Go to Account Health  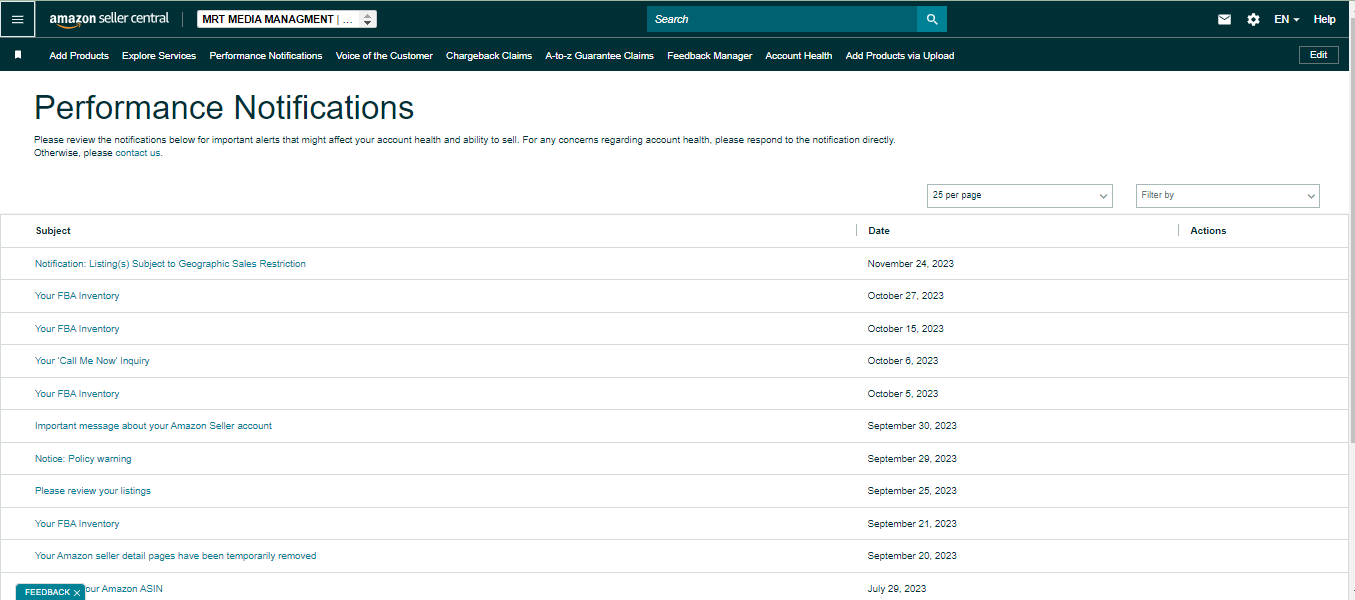[798, 56]
